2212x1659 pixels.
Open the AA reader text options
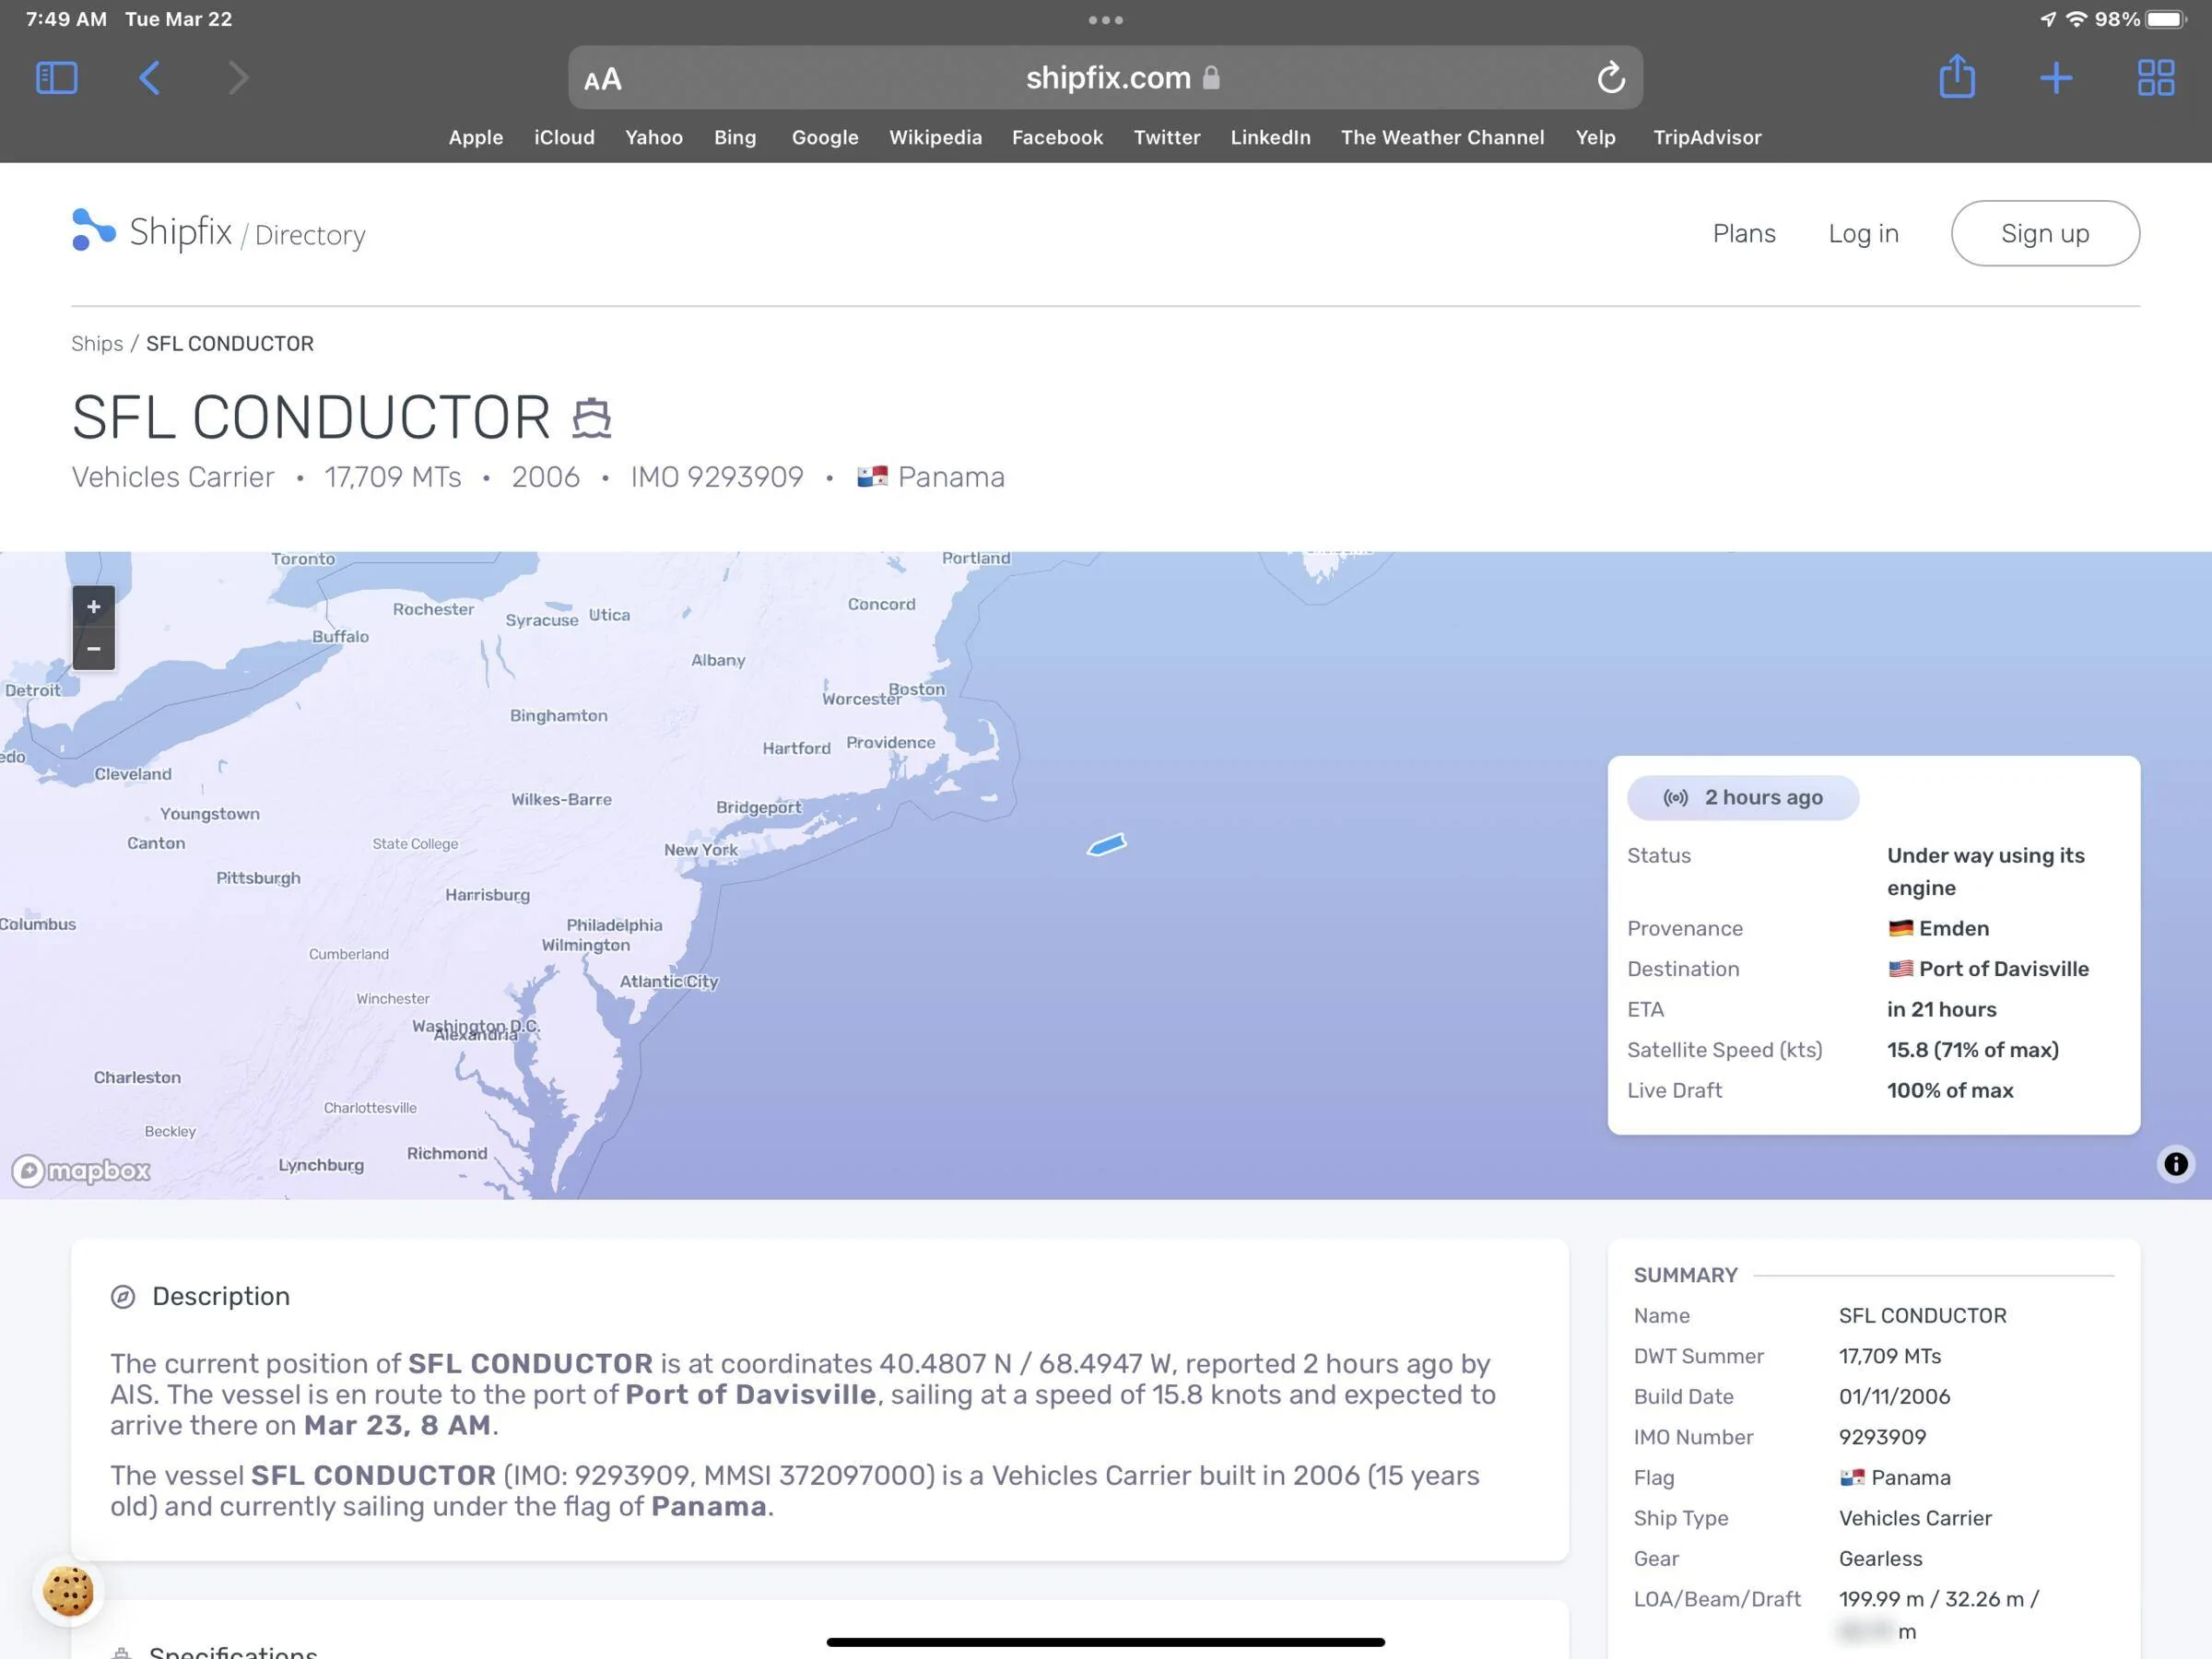(602, 79)
